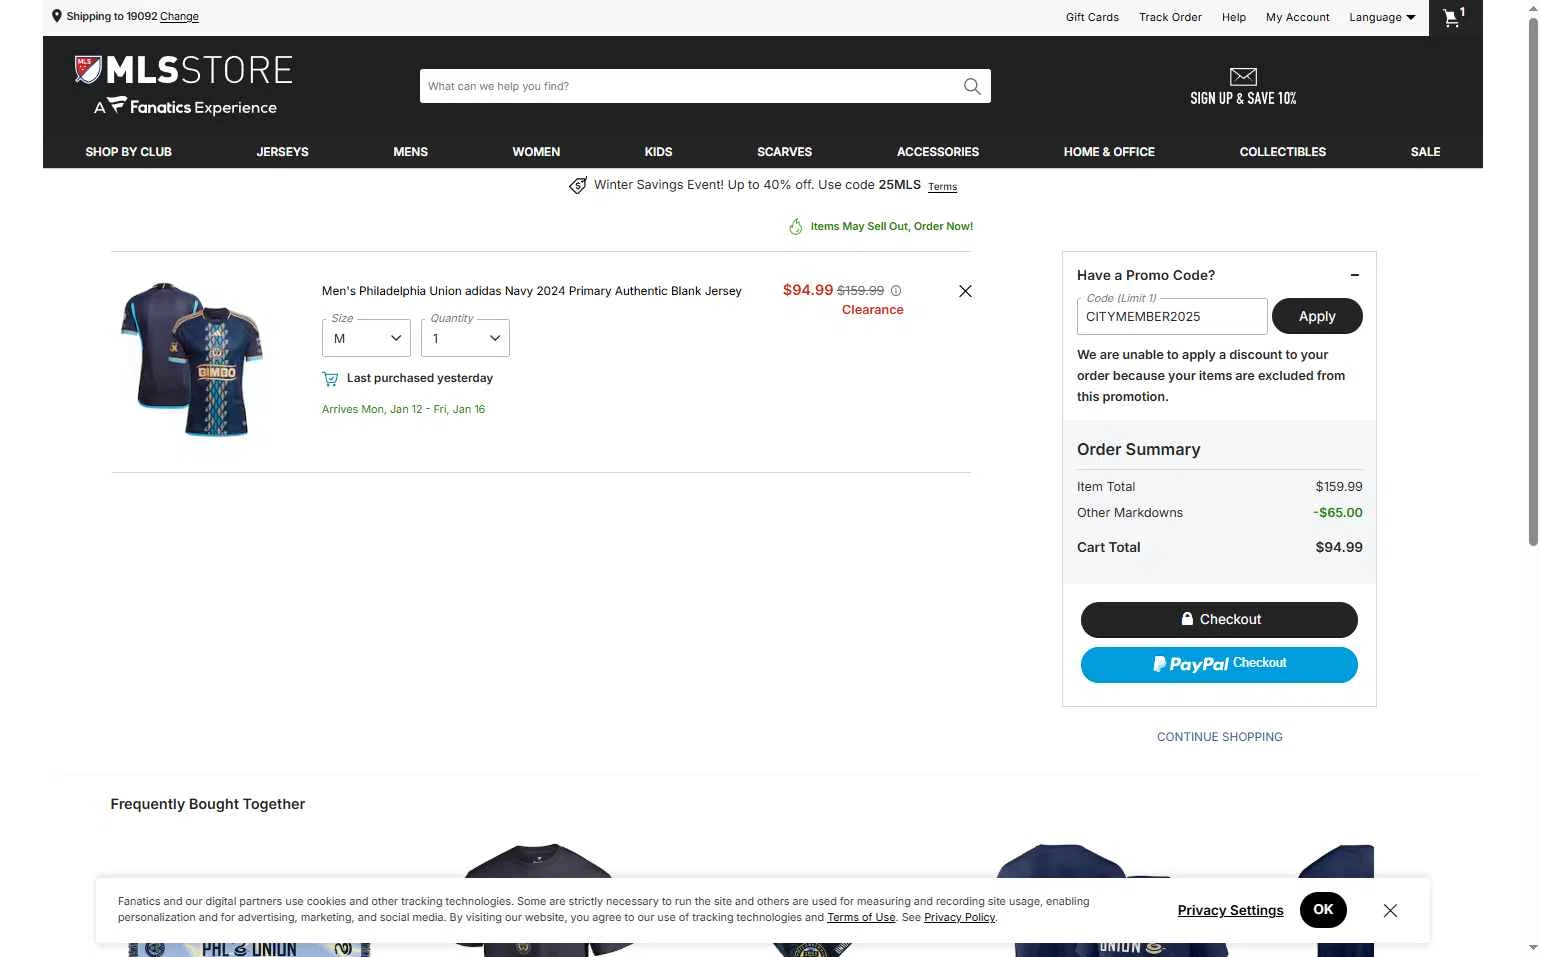This screenshot has width=1541, height=957.
Task: Click the cart last-purchased icon
Action: [330, 378]
